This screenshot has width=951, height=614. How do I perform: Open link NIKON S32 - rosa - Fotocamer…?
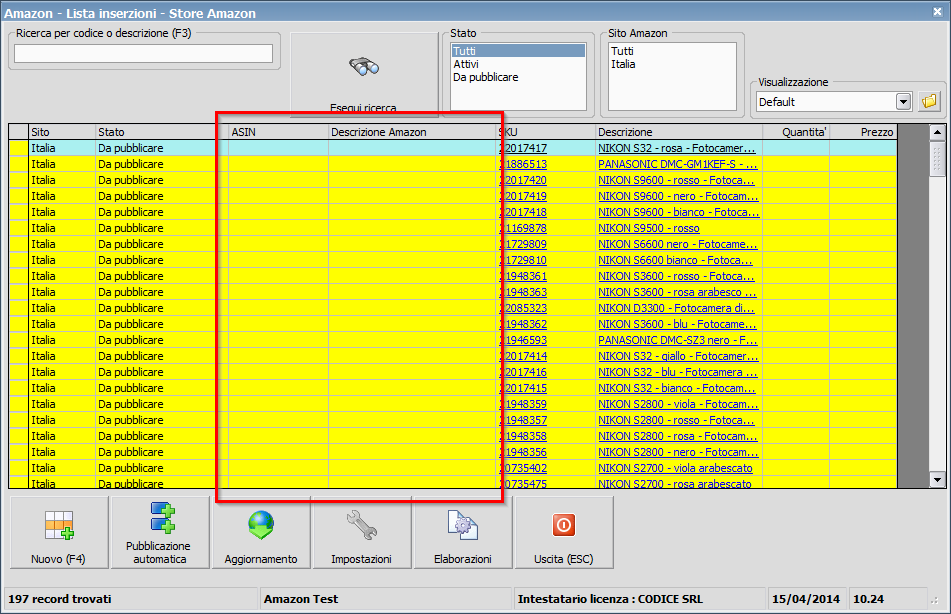(x=676, y=148)
